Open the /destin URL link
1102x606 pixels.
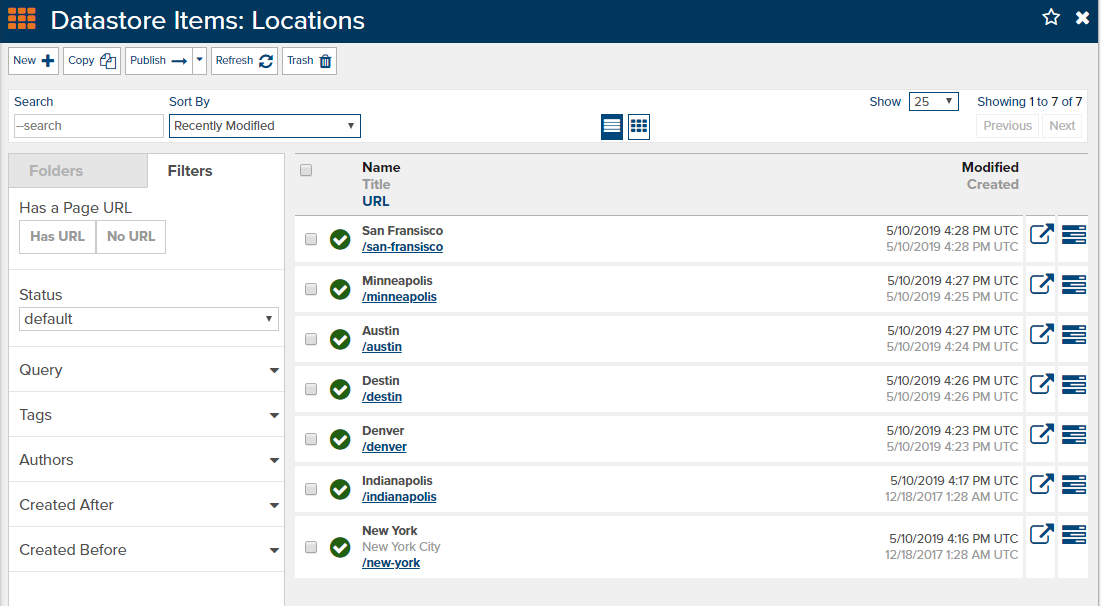click(382, 397)
